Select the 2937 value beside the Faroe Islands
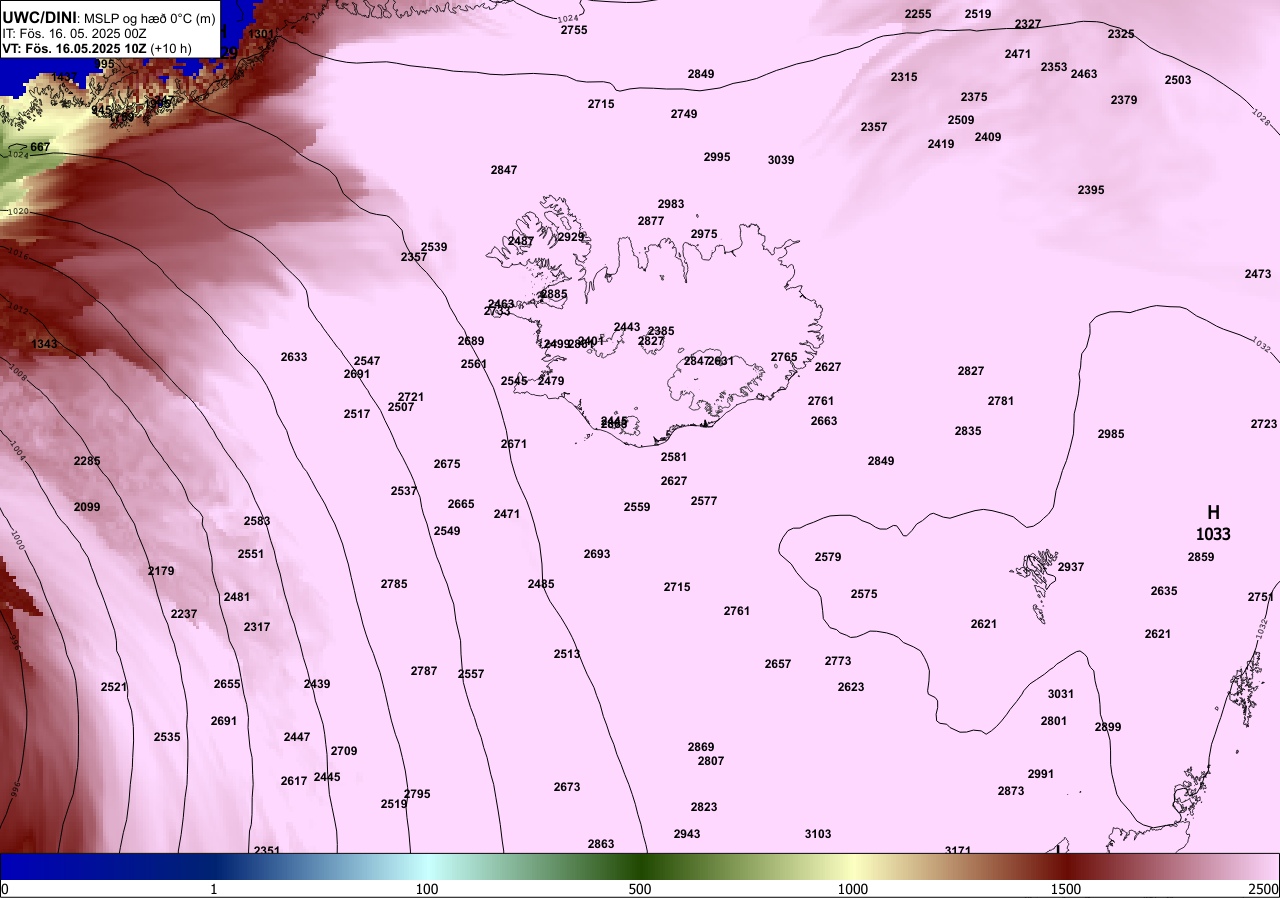 pyautogui.click(x=1071, y=567)
